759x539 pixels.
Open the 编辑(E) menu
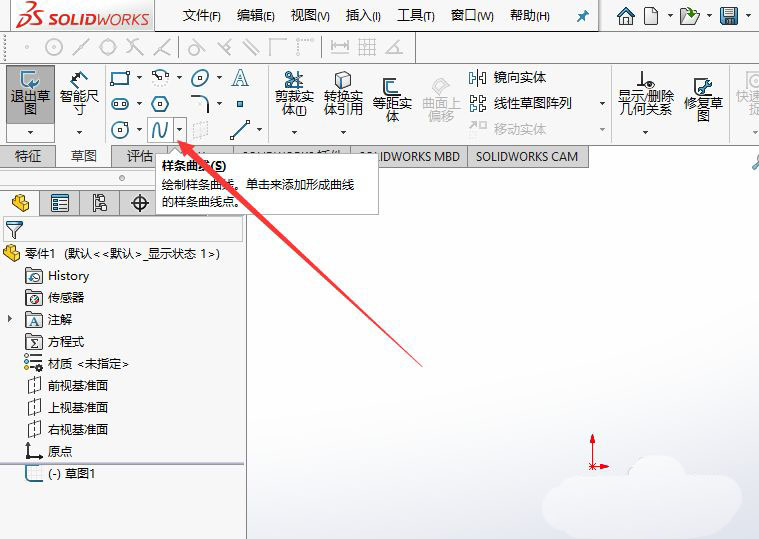(256, 16)
